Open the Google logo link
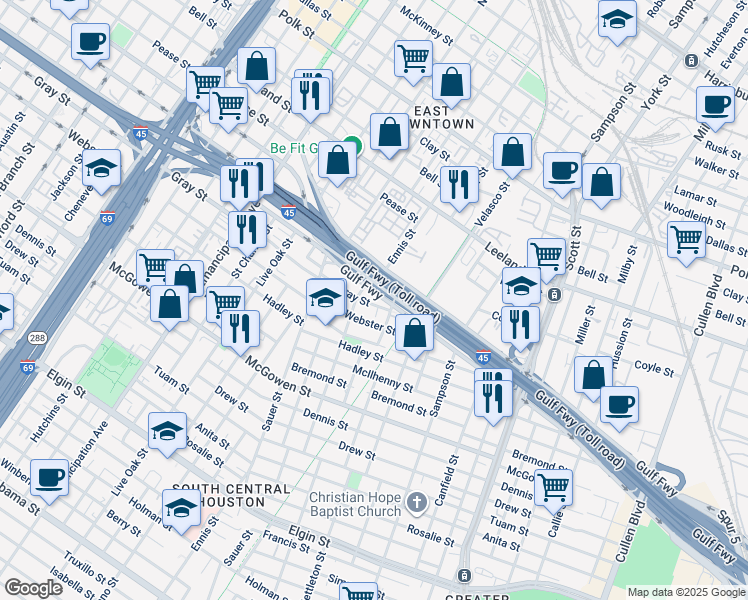 (34, 588)
